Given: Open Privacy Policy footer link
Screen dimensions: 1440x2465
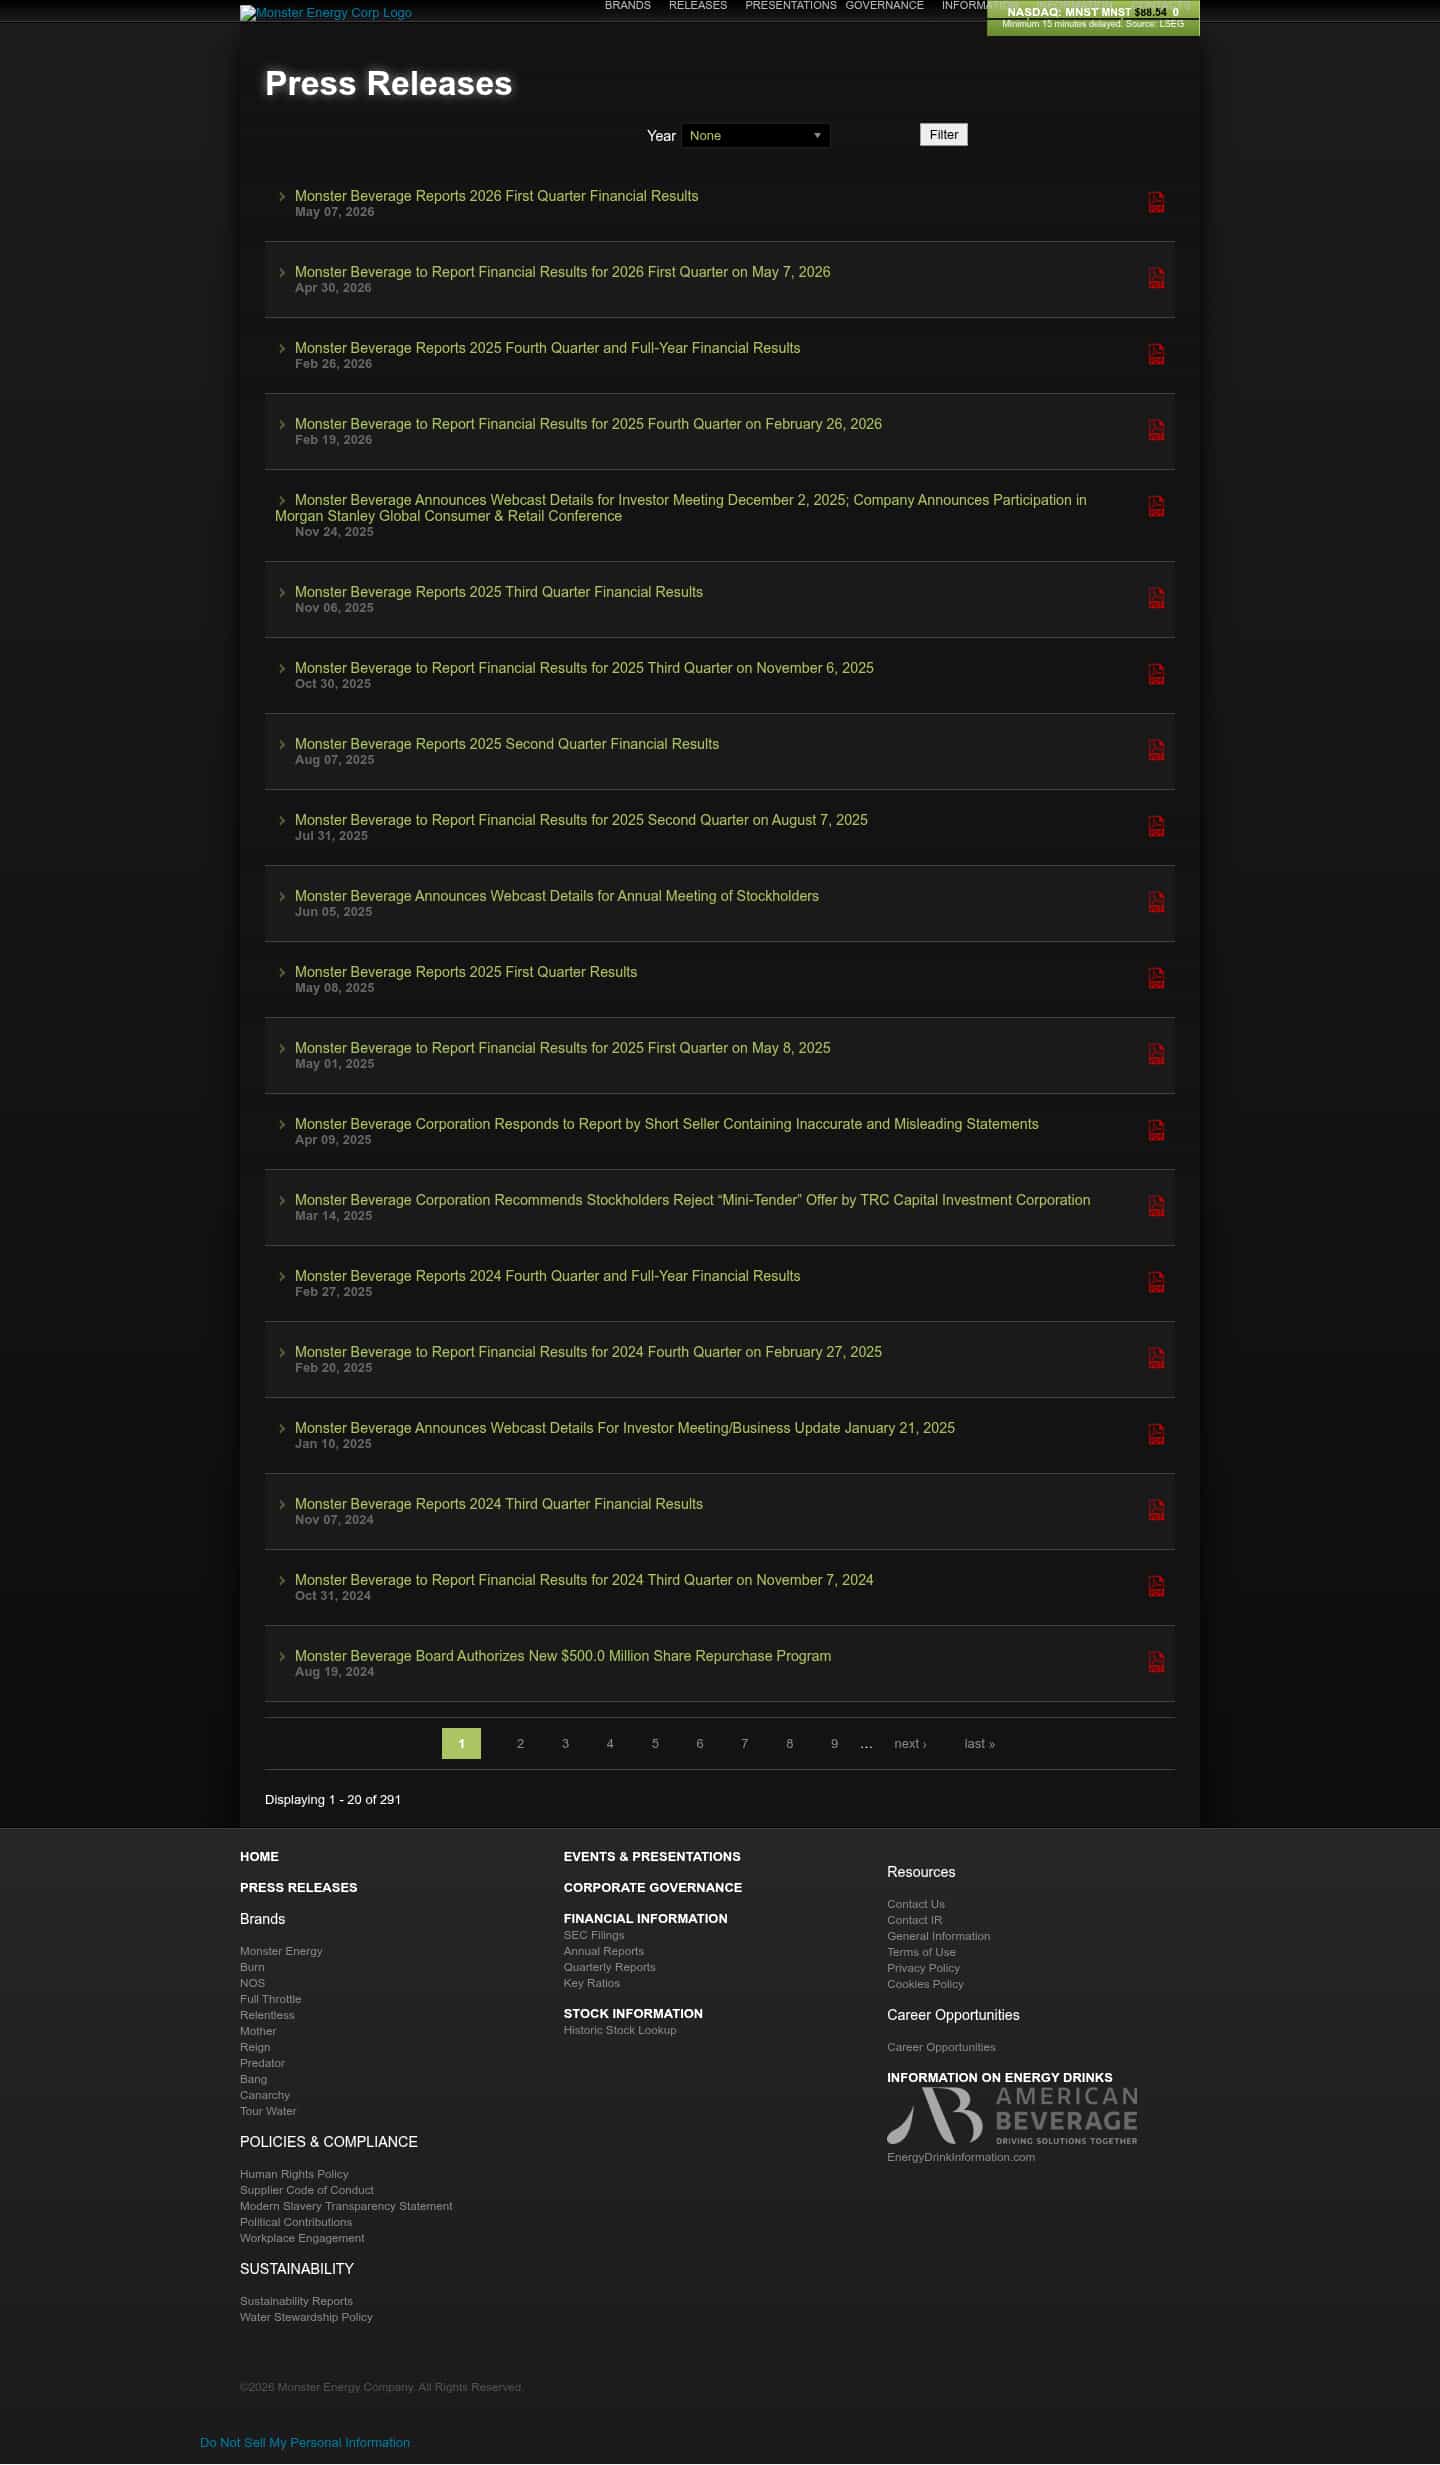Looking at the screenshot, I should click(923, 1968).
